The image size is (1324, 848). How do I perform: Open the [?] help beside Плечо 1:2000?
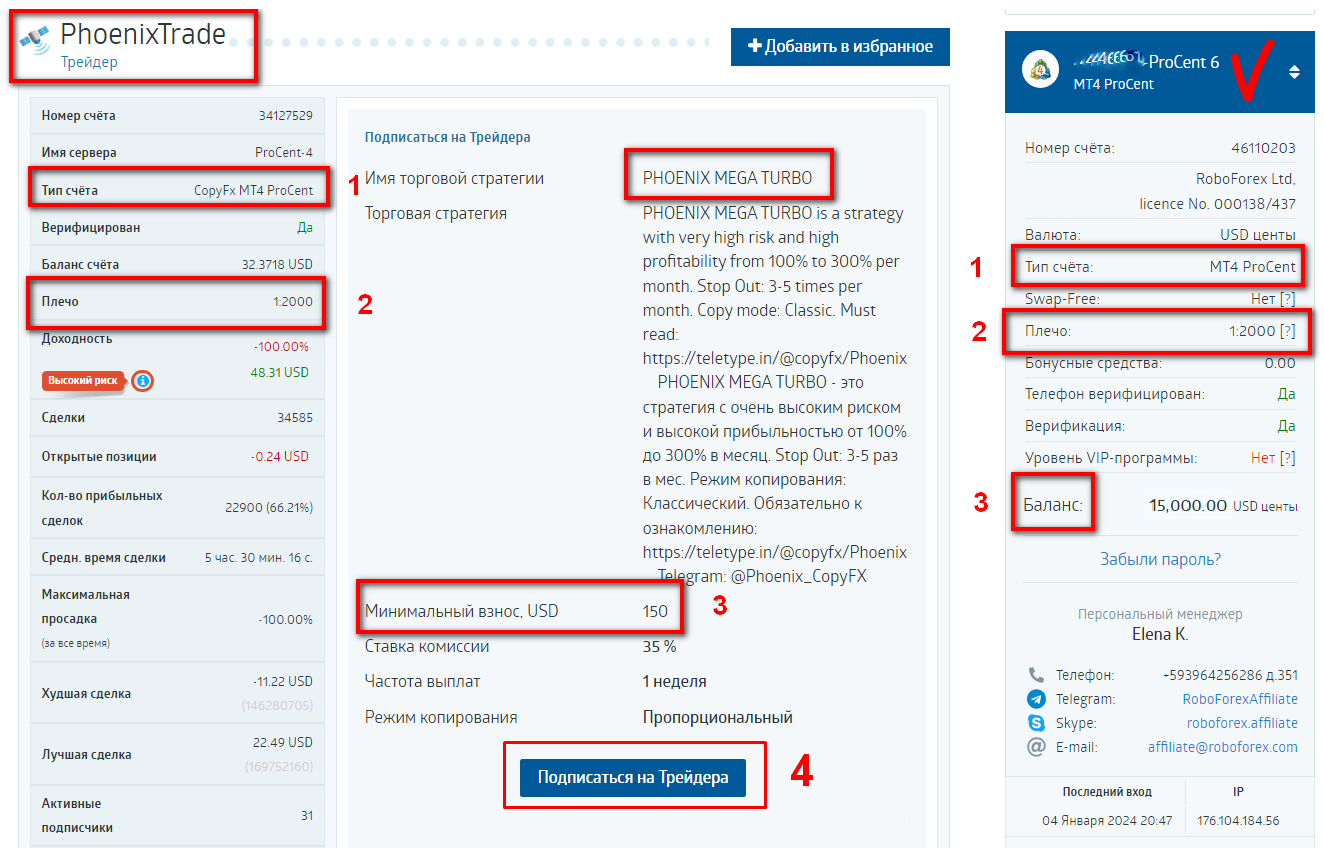click(x=1288, y=331)
